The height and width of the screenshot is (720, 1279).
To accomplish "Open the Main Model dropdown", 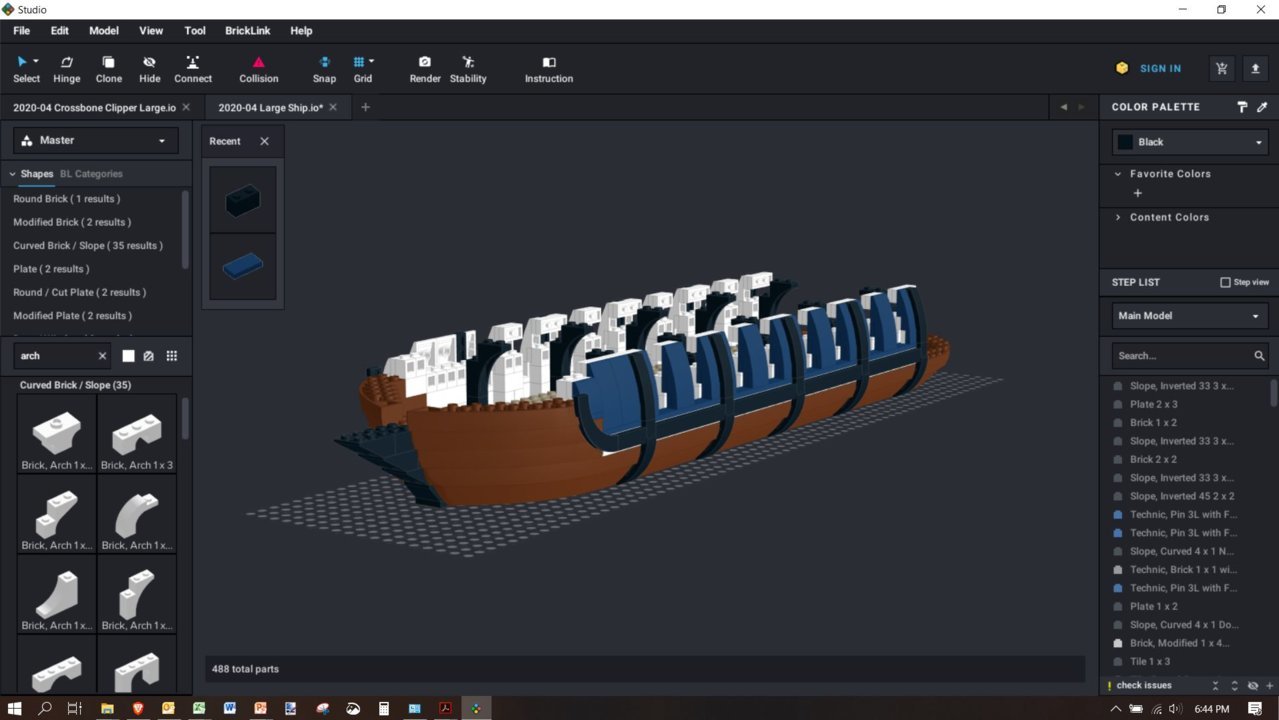I will [x=1190, y=316].
